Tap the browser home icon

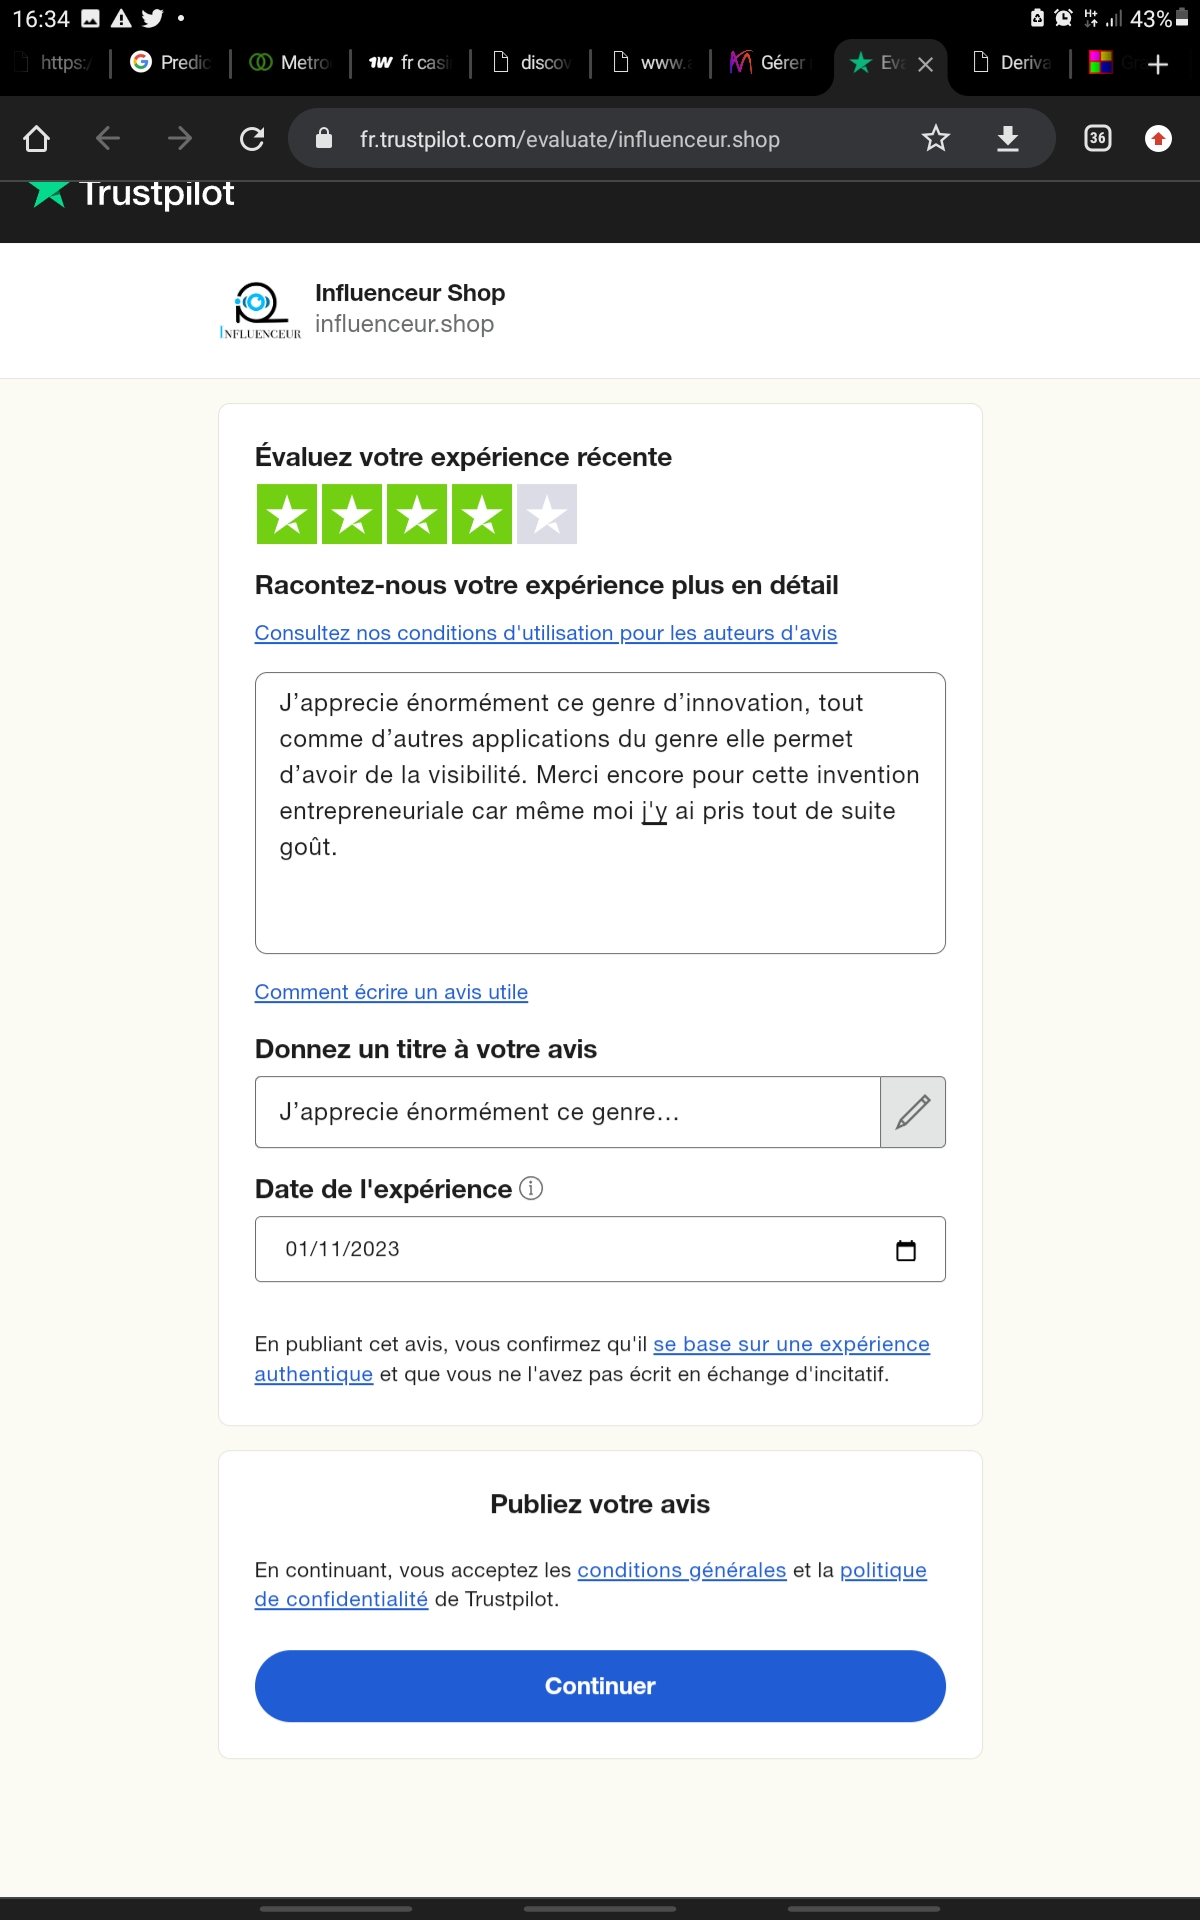[x=37, y=139]
